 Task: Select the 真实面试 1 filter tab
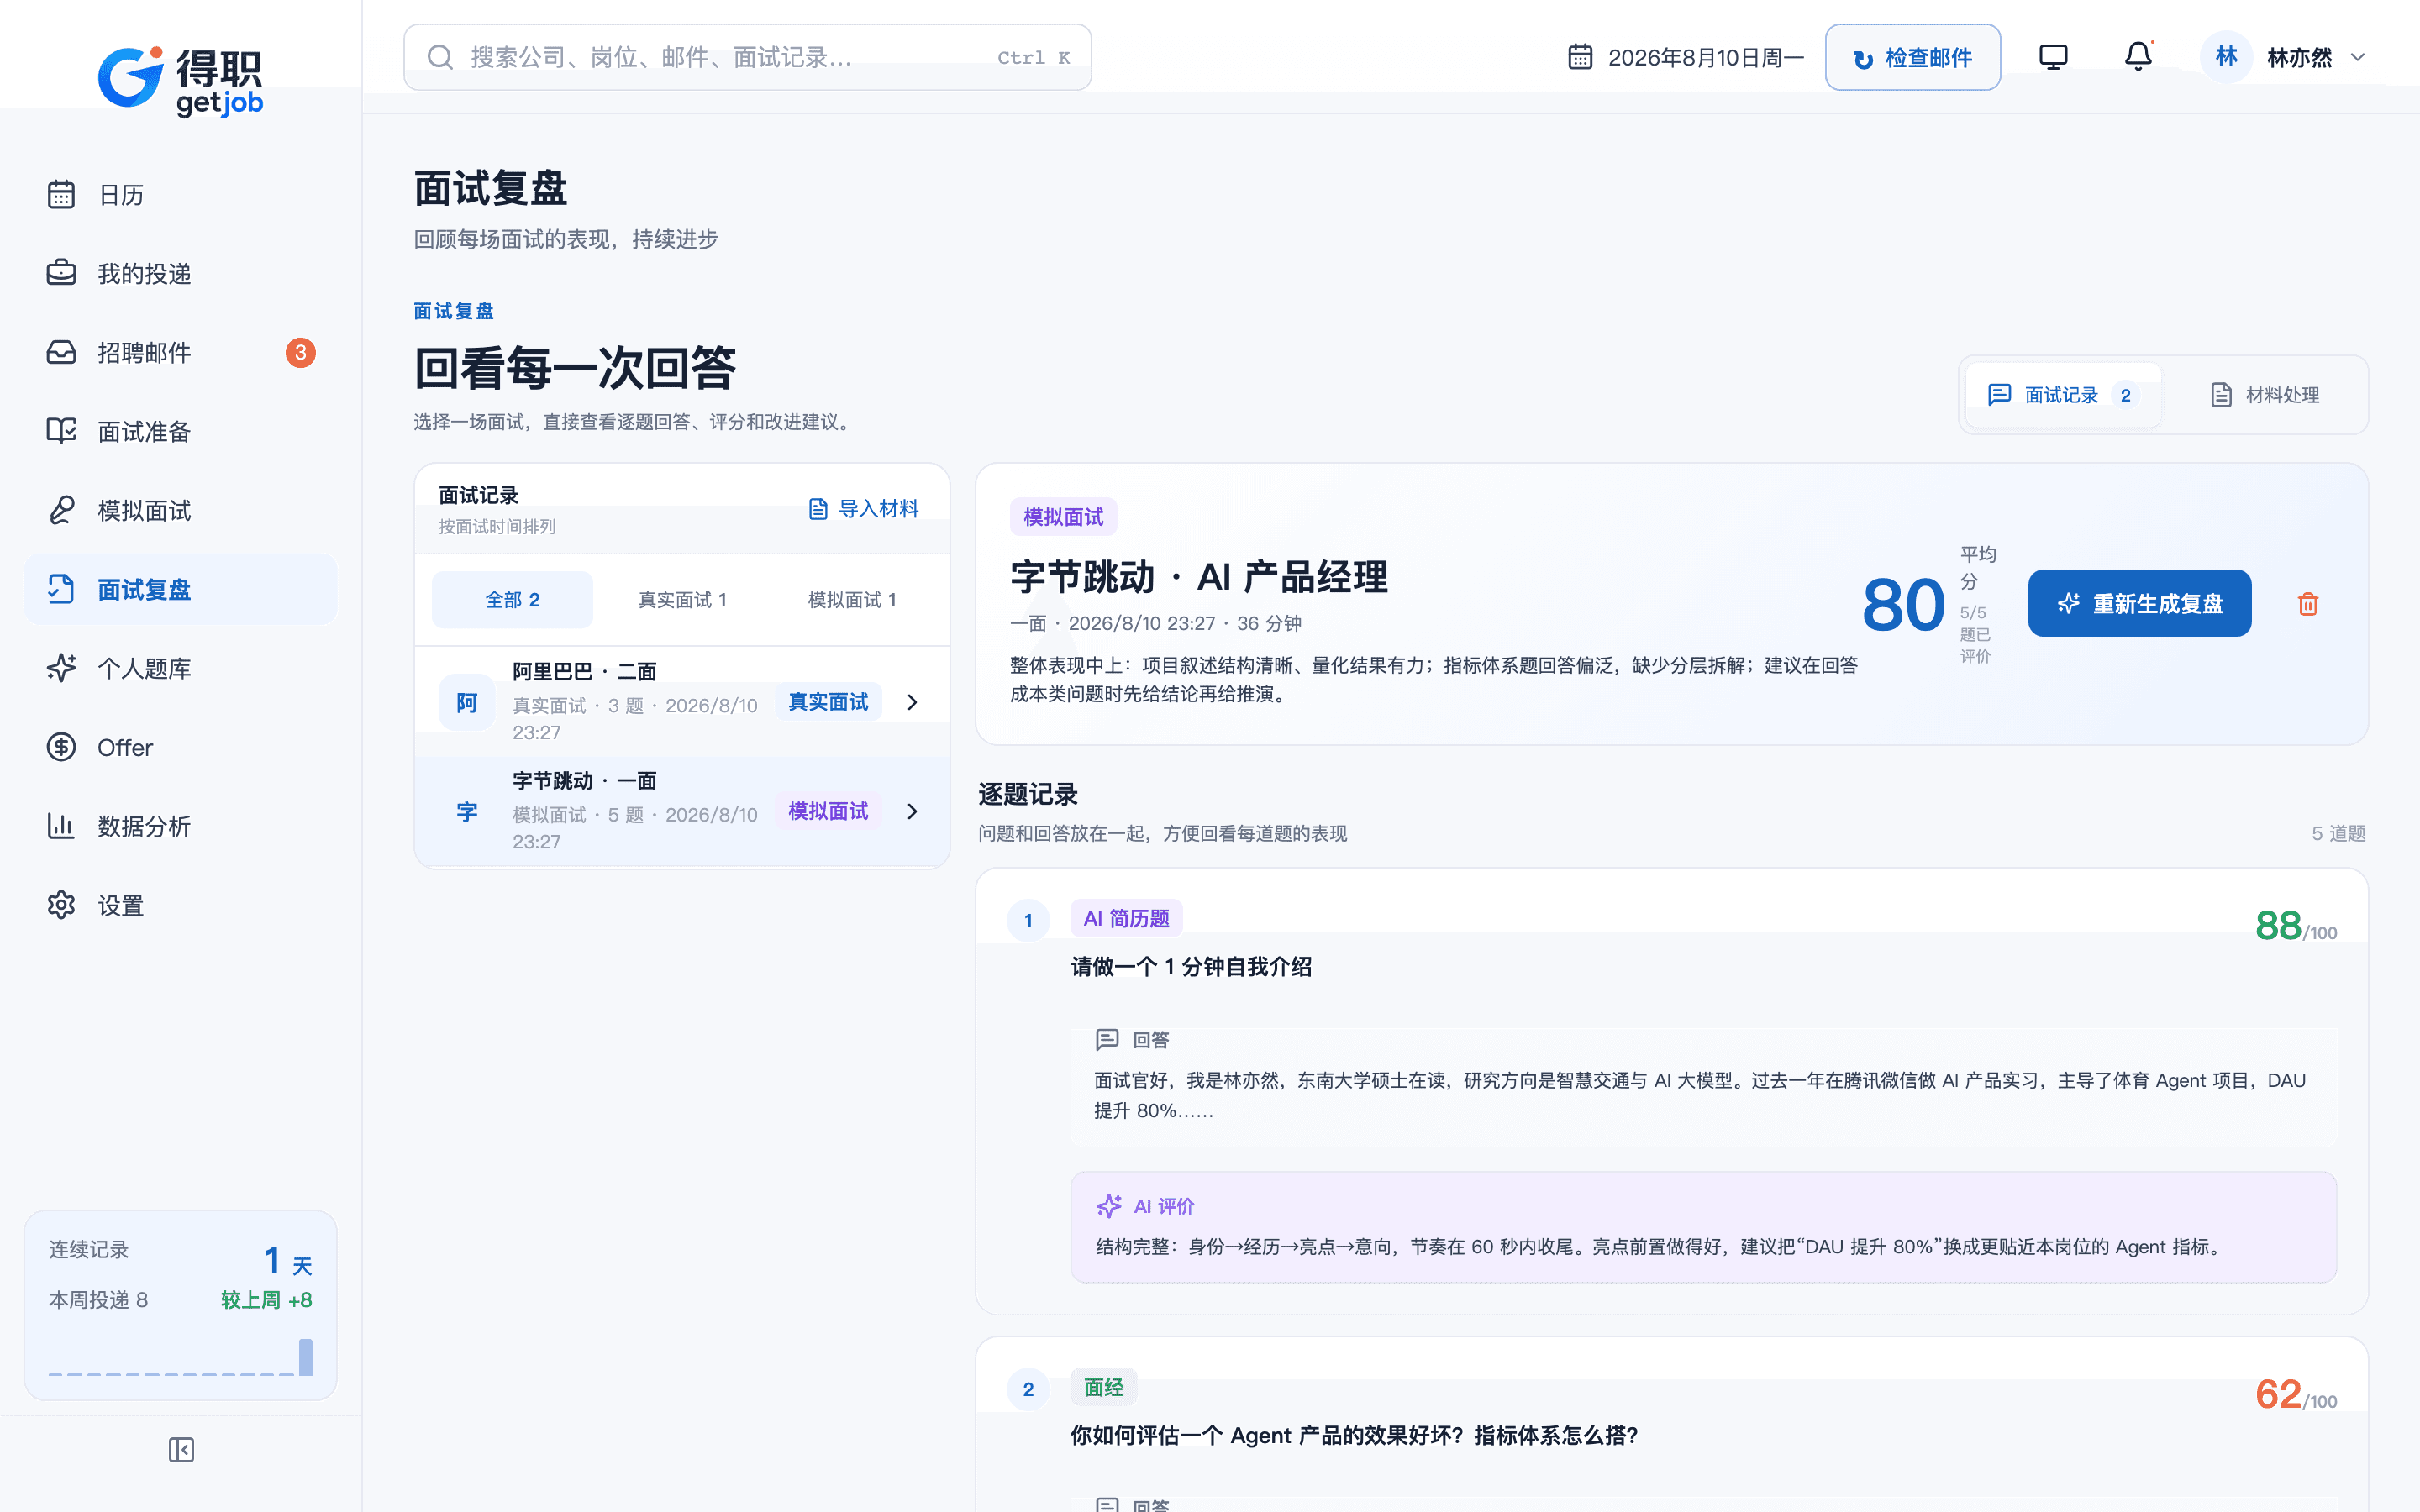682,600
